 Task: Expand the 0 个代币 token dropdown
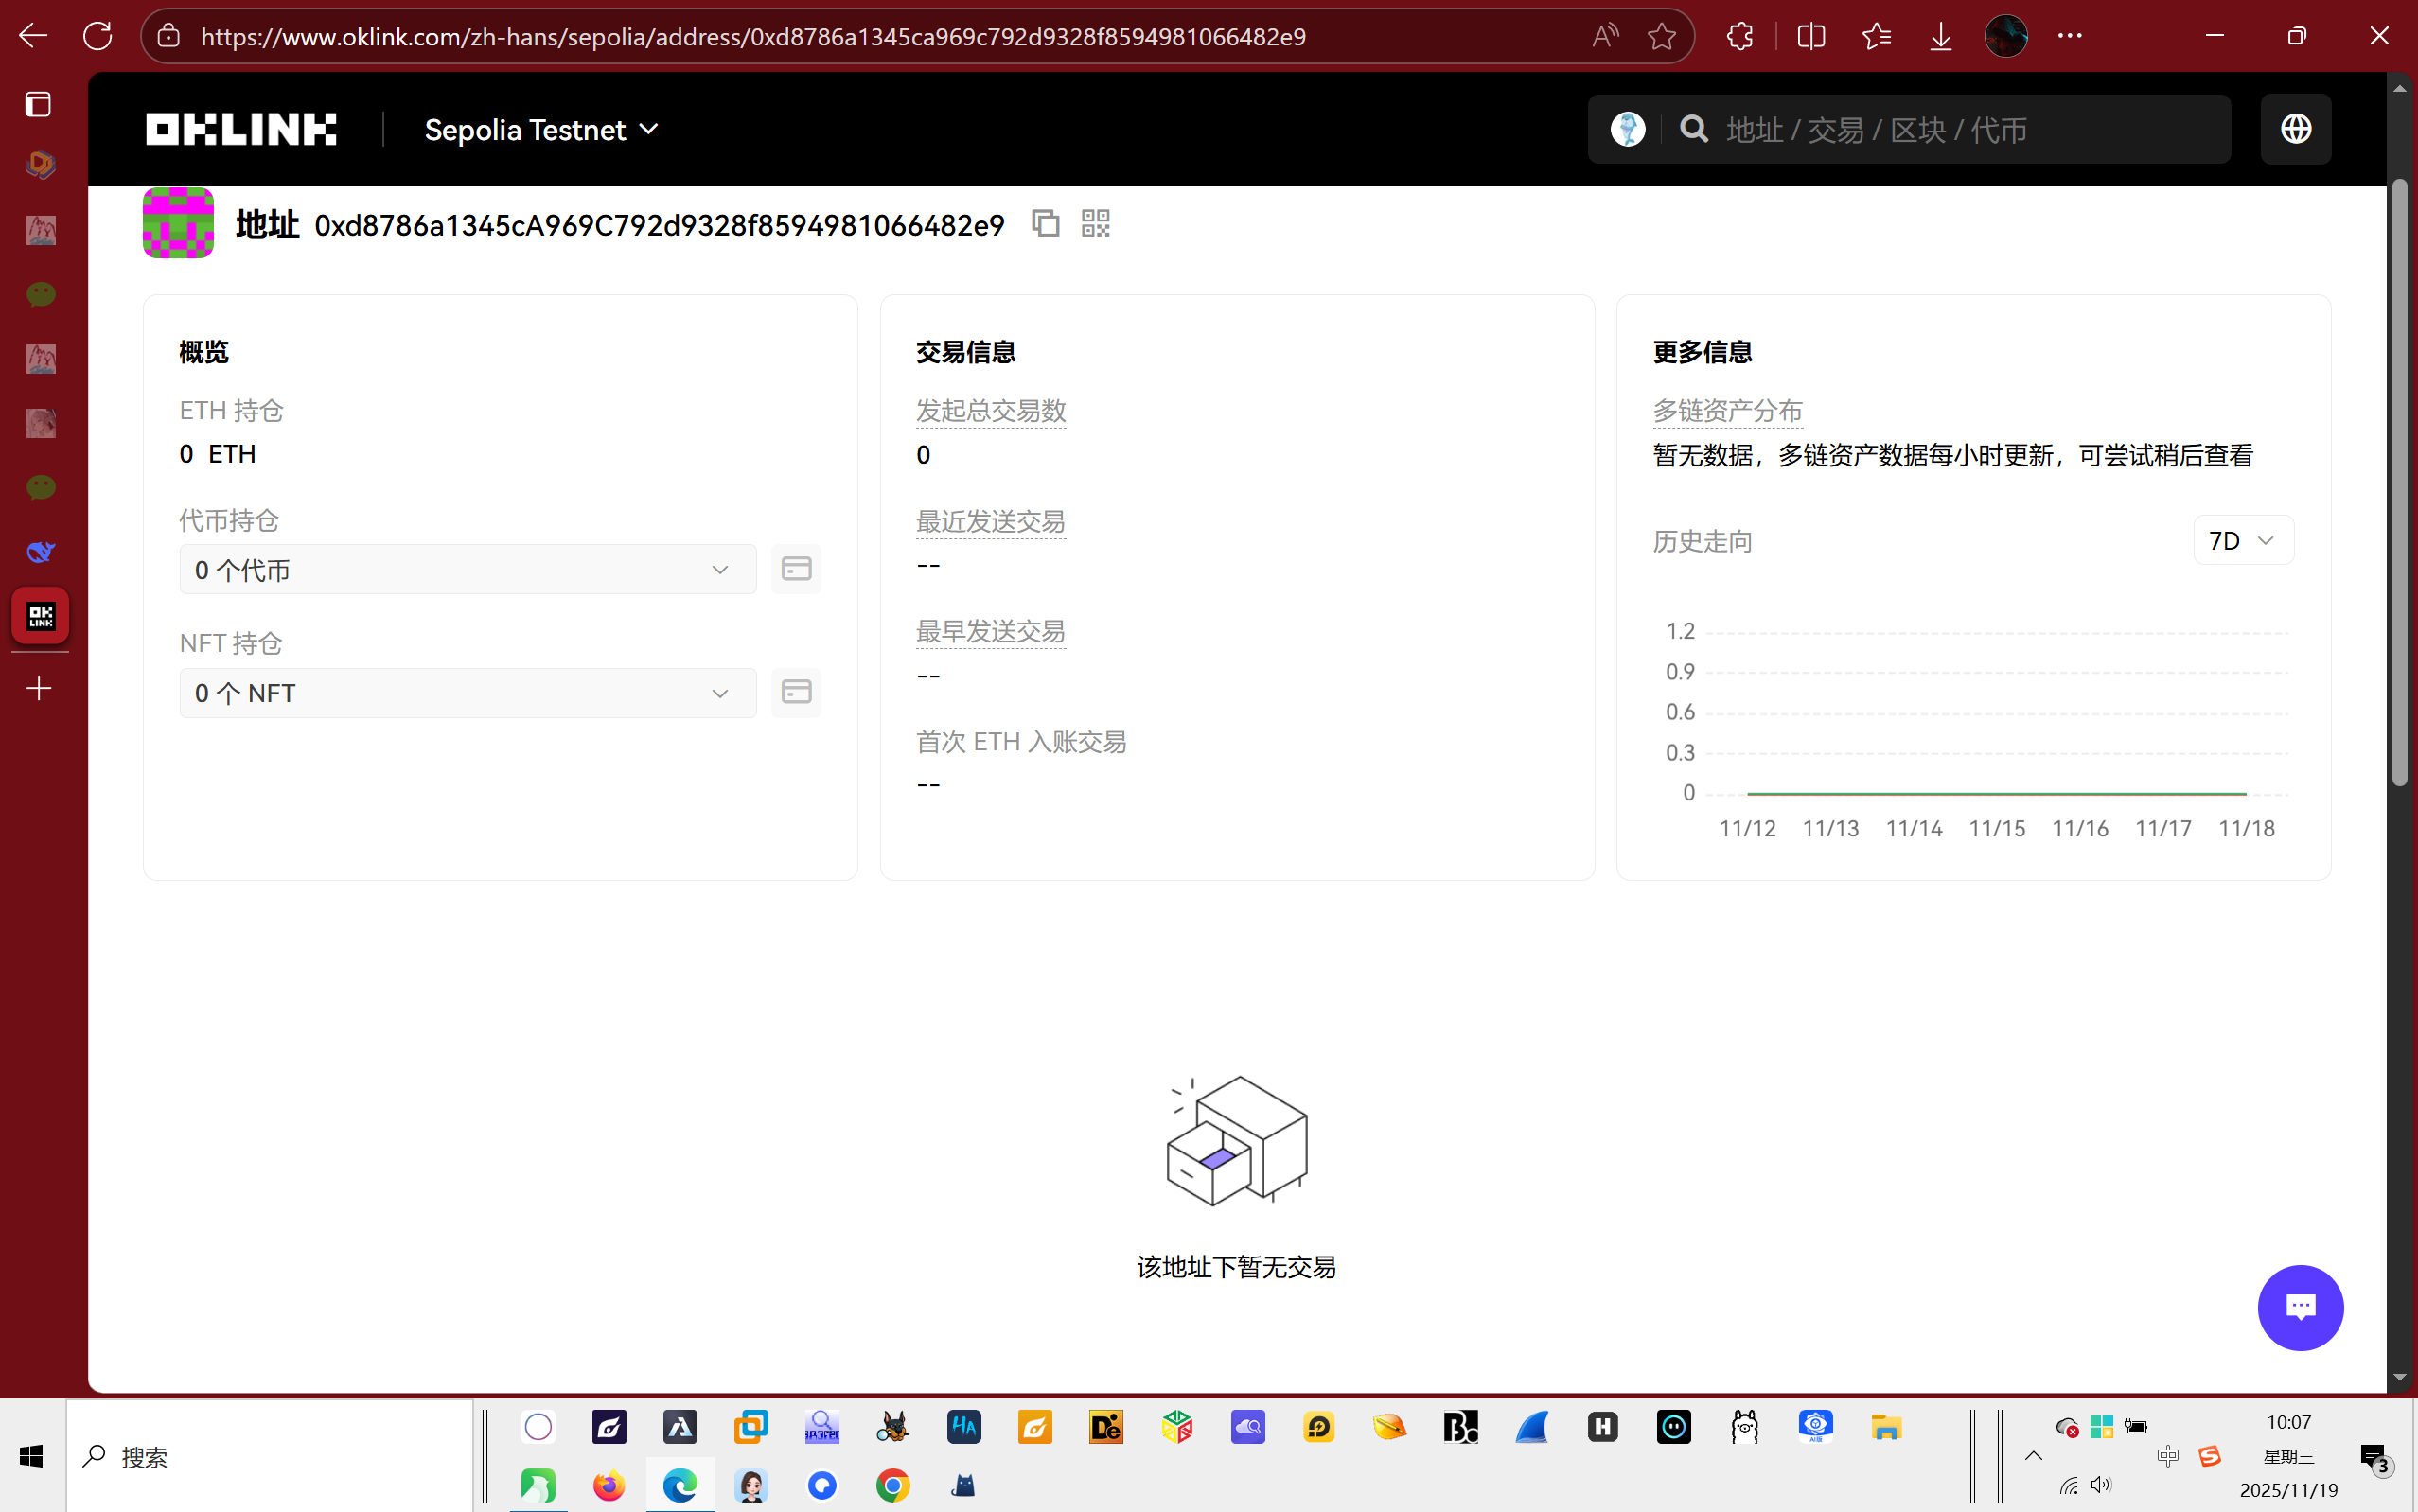tap(467, 570)
